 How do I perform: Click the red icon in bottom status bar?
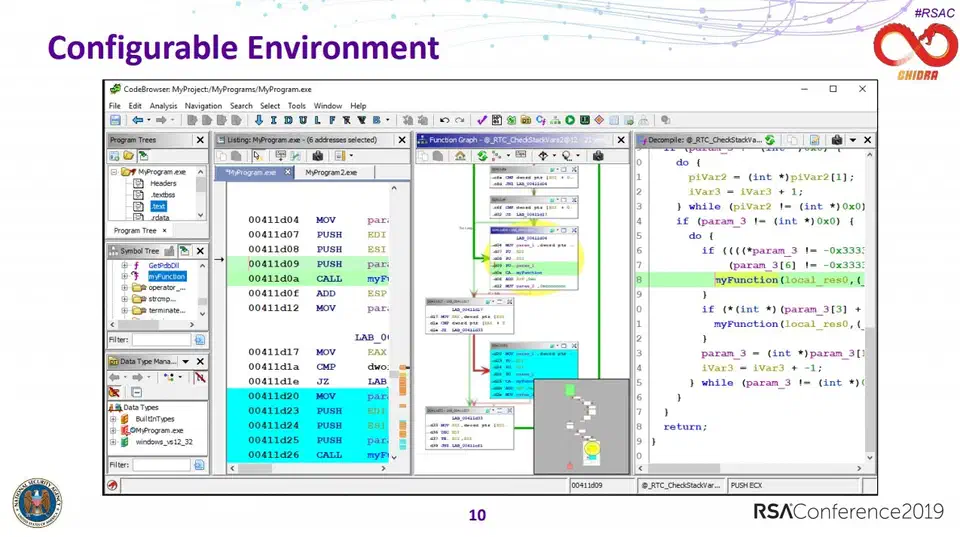tap(113, 486)
